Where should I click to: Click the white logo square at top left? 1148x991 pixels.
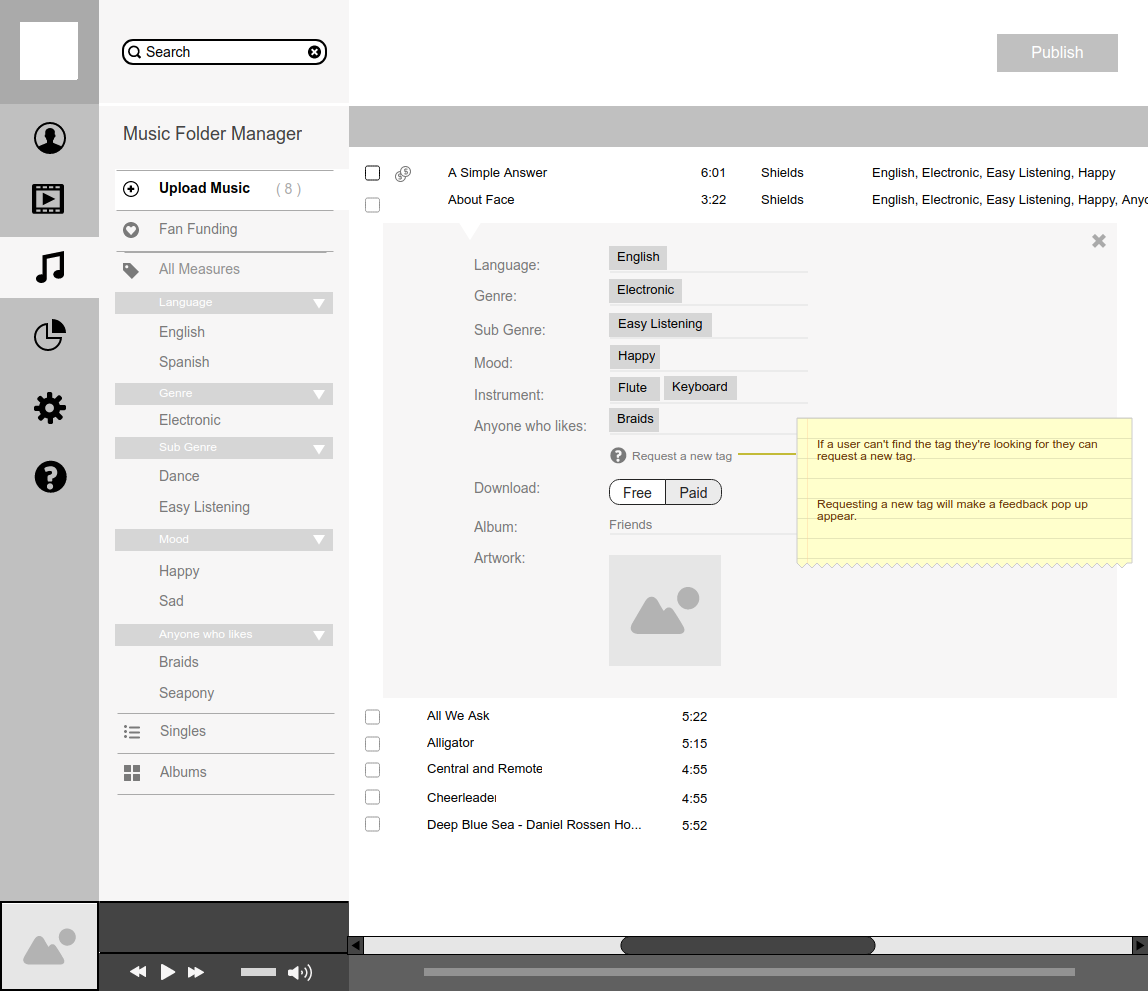point(49,51)
